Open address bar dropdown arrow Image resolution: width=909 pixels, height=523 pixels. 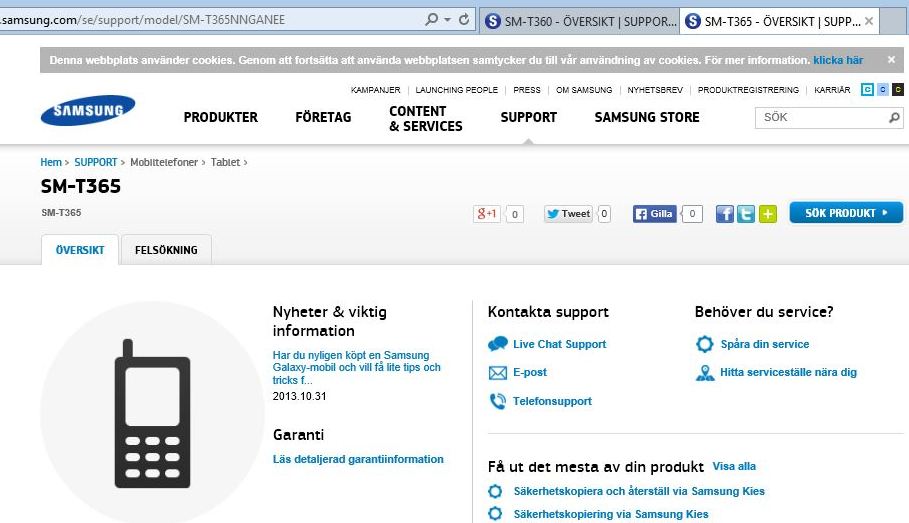click(448, 20)
